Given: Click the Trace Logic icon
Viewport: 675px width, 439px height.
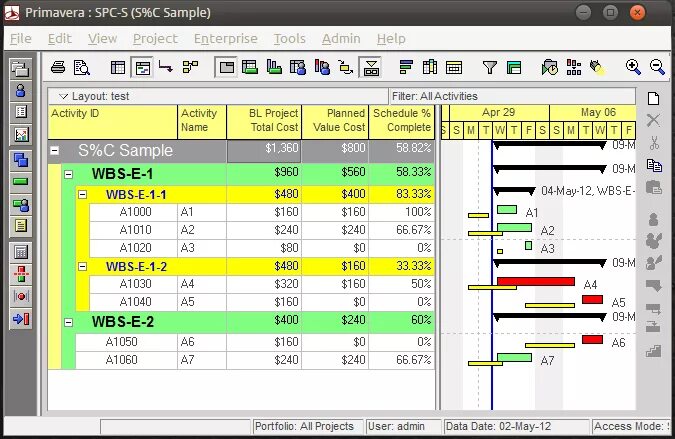Looking at the screenshot, I should (346, 67).
